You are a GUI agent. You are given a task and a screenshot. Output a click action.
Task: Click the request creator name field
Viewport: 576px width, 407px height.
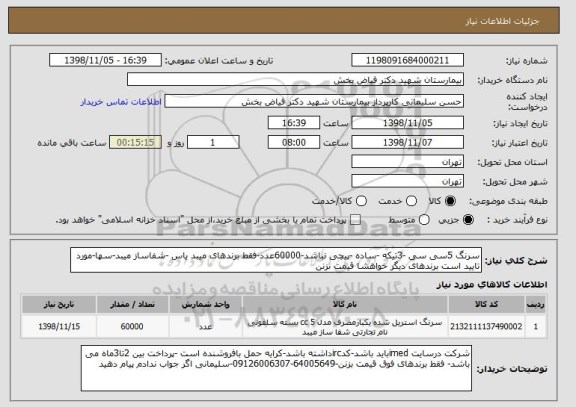pos(314,102)
